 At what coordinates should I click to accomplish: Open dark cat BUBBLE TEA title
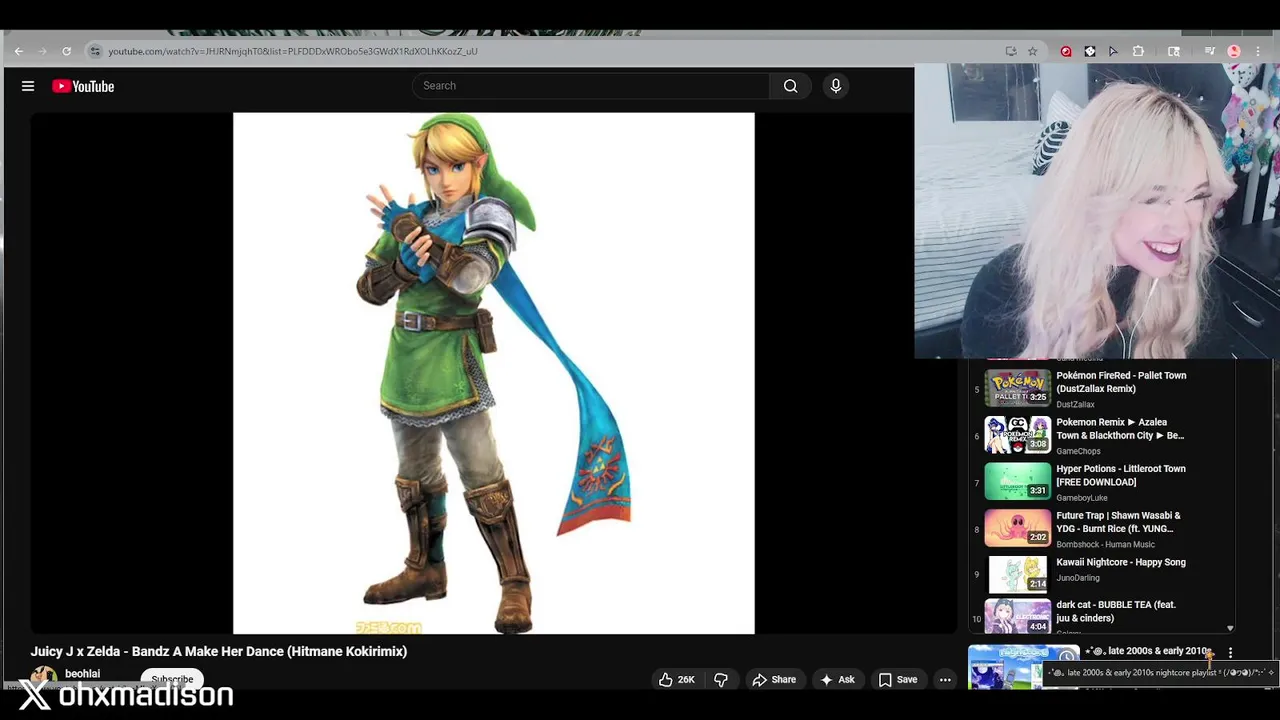pos(1116,611)
